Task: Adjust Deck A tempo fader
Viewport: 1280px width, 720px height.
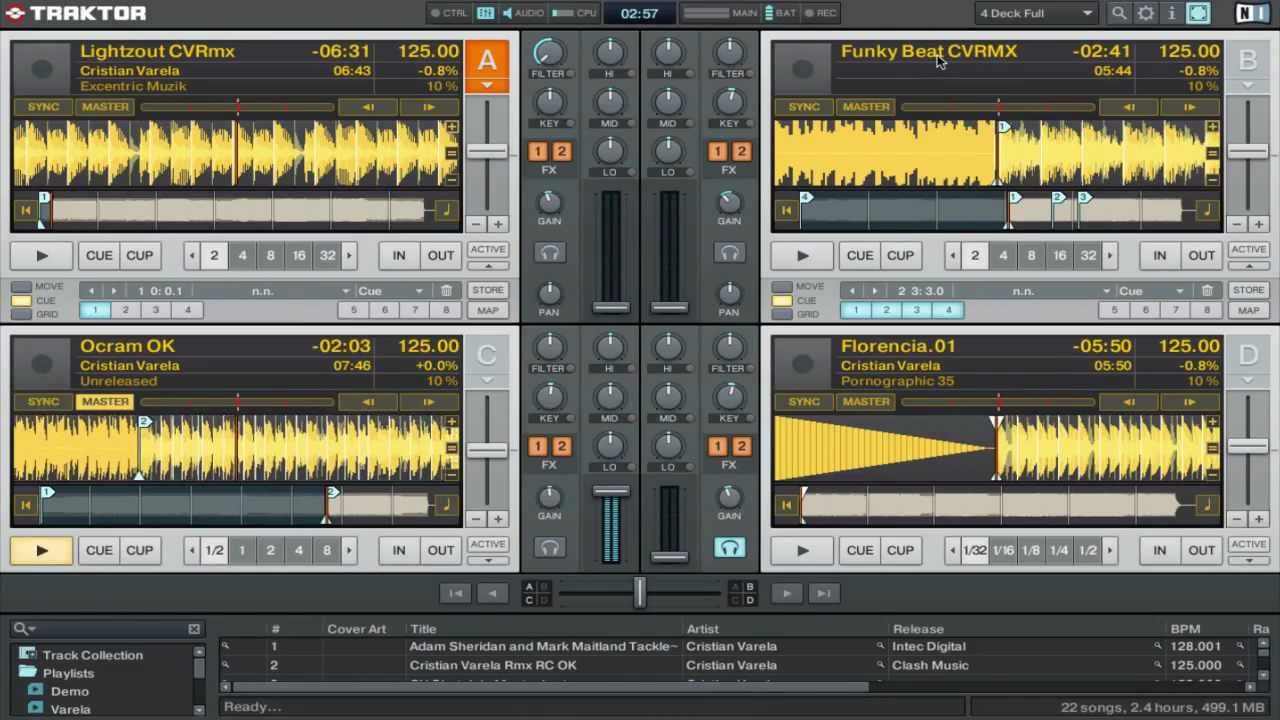Action: (x=487, y=151)
